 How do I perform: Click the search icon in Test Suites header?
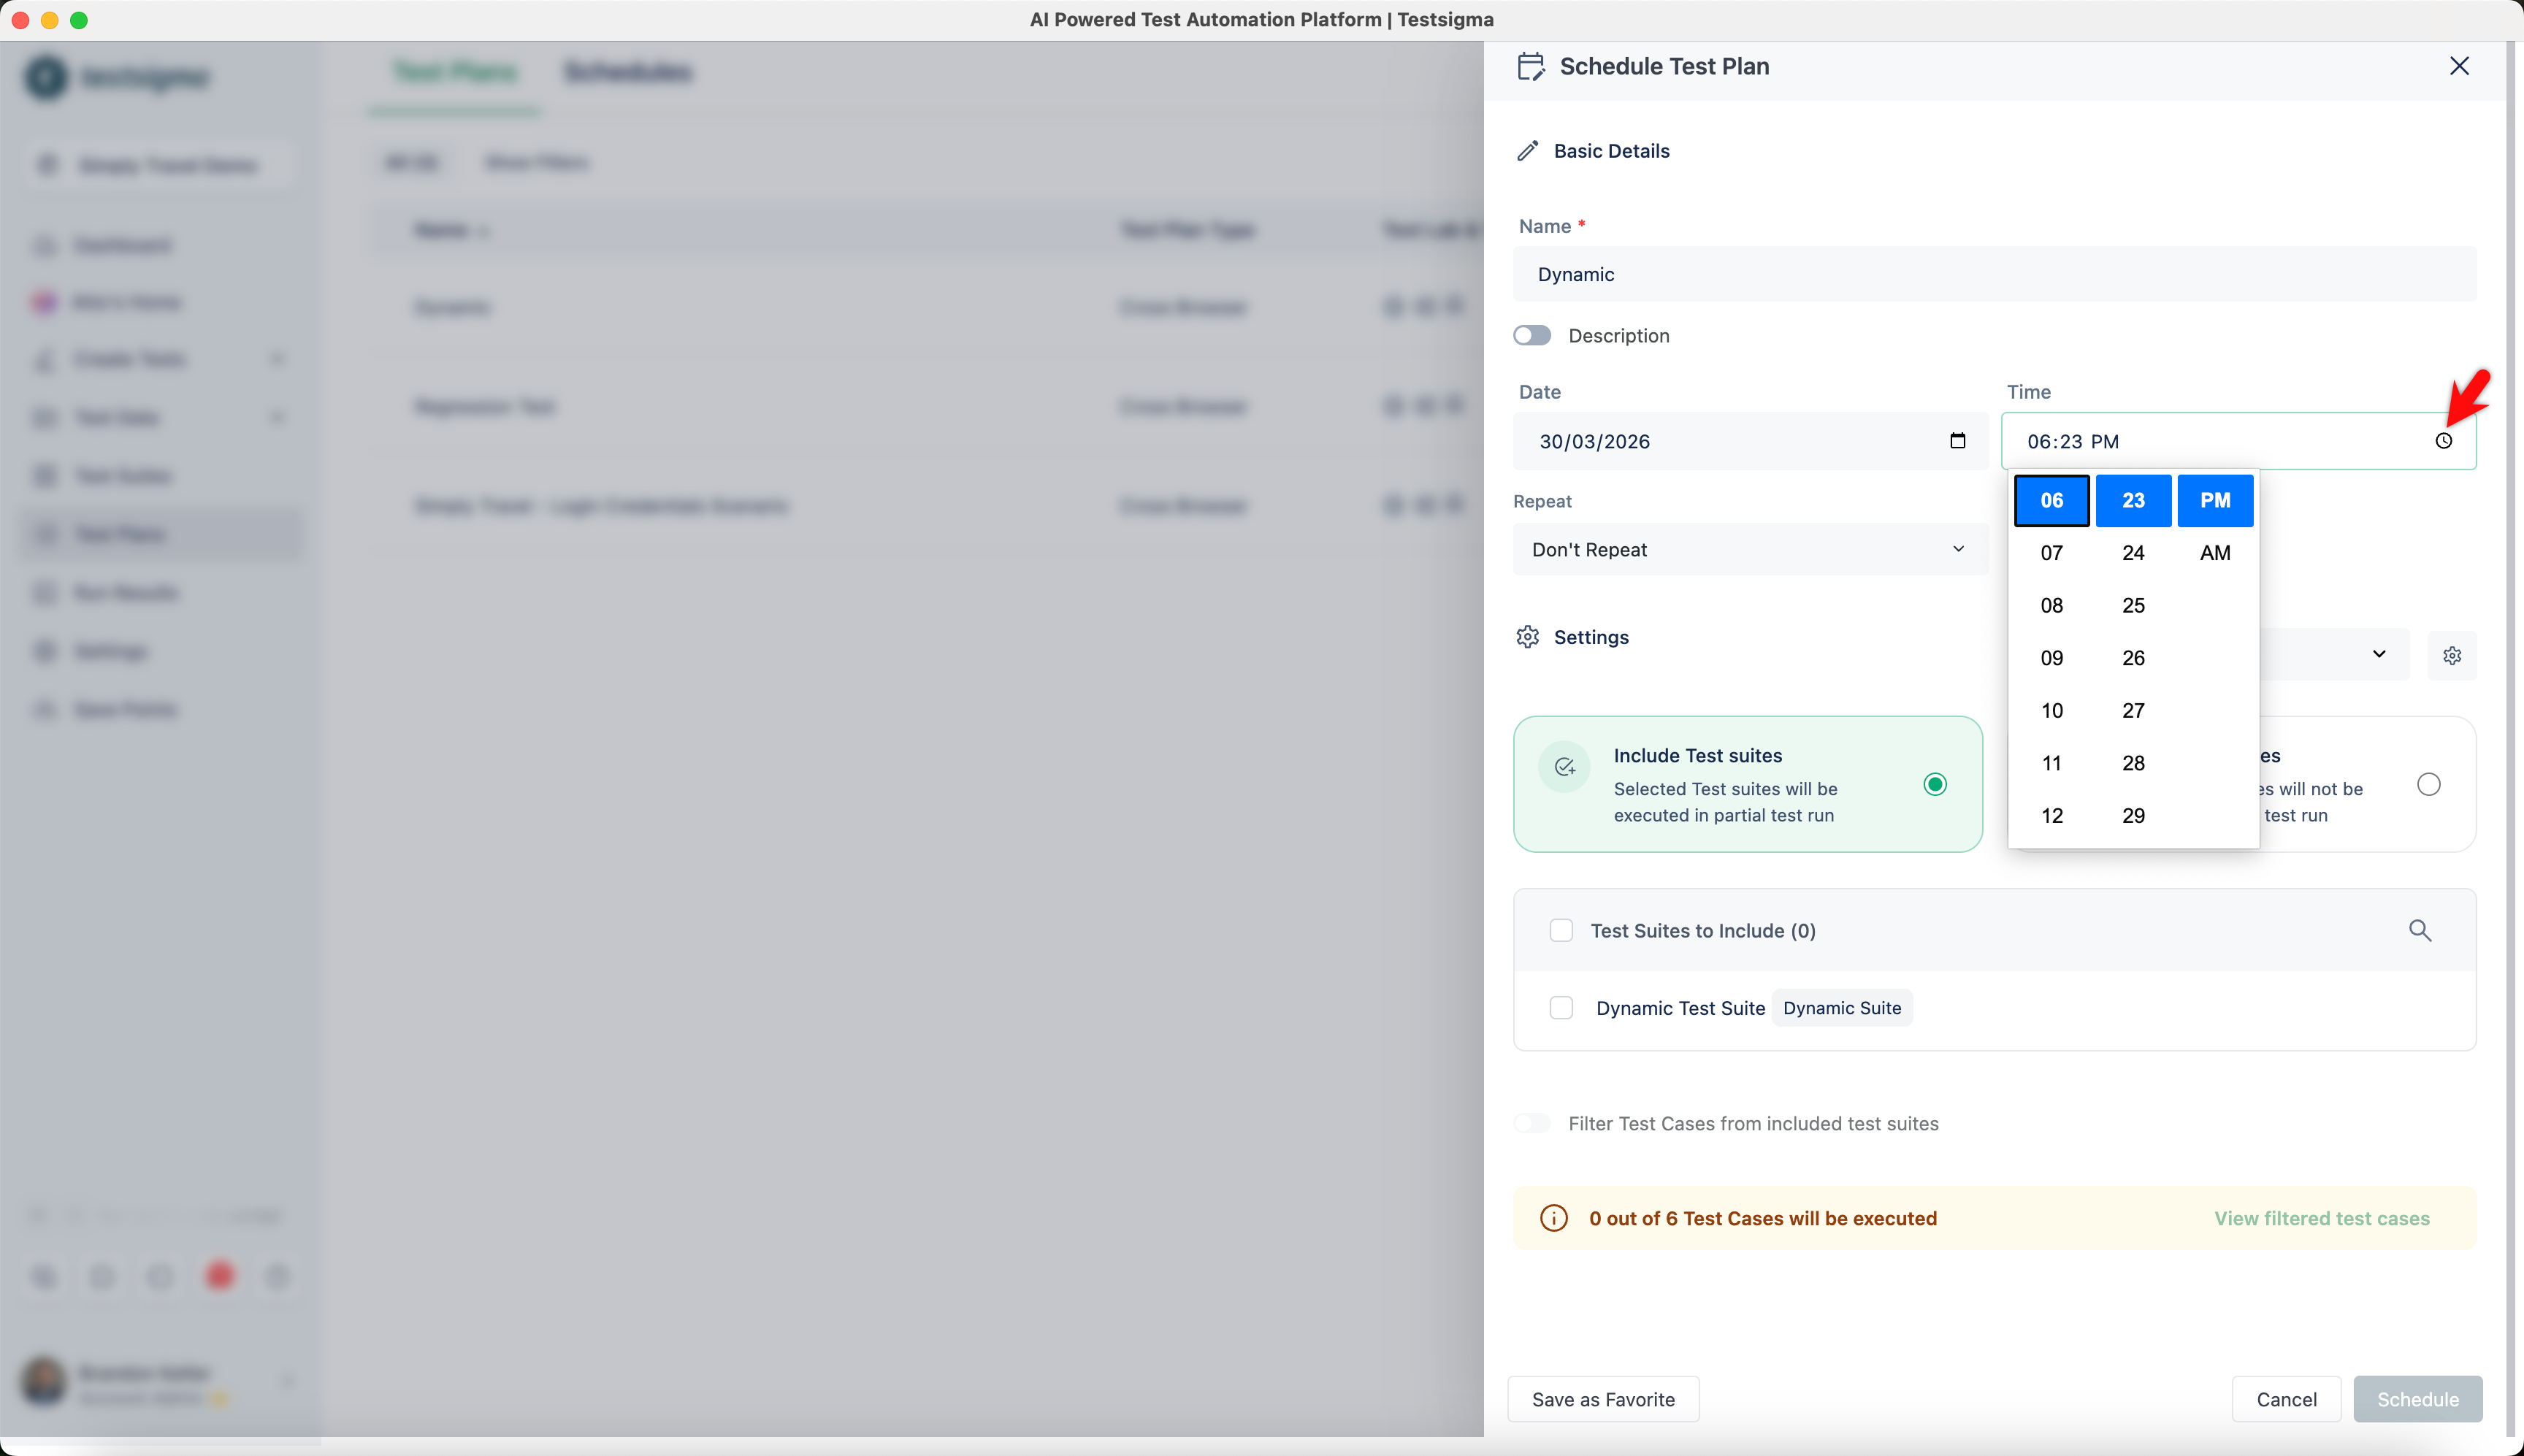[x=2419, y=930]
